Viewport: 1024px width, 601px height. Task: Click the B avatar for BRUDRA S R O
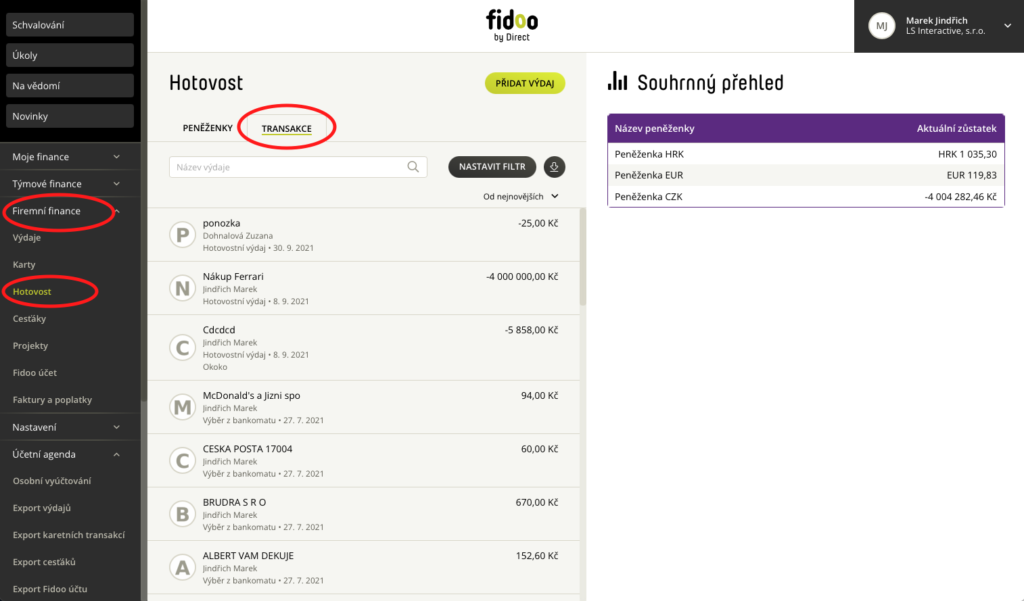[183, 514]
